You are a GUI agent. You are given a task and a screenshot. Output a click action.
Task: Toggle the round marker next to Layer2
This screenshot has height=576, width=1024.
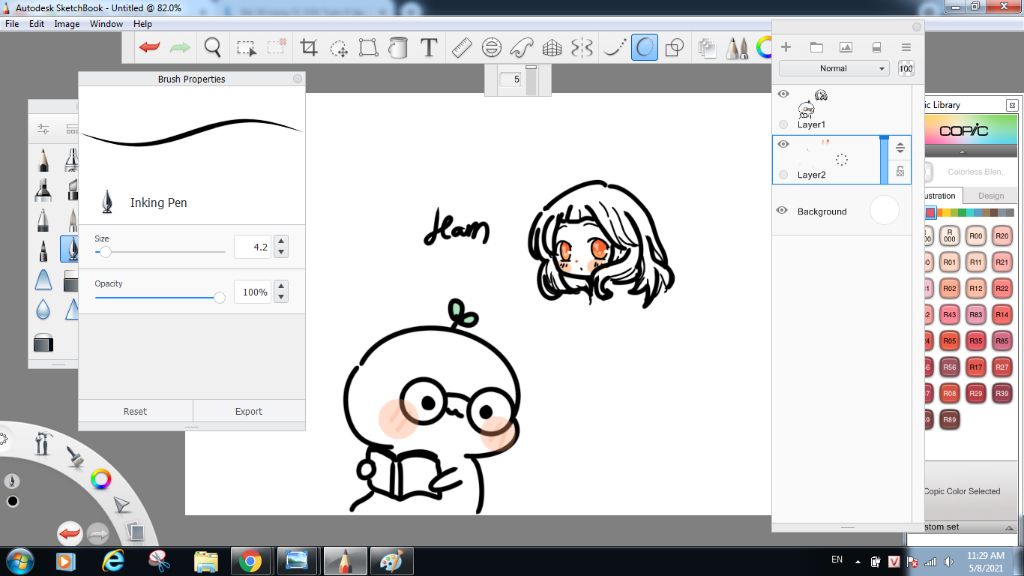783,174
